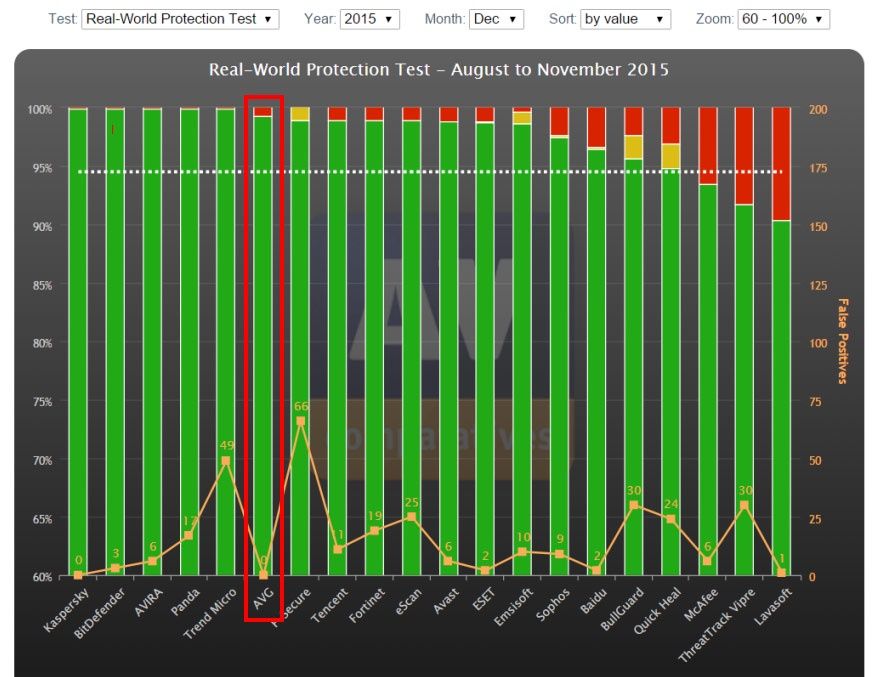
Task: Click the Kaspersky green bar
Action: tap(78, 341)
